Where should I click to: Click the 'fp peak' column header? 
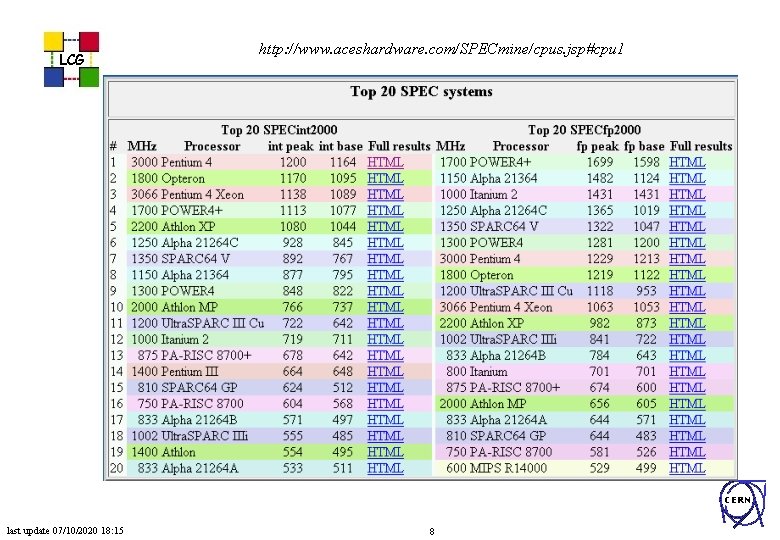pyautogui.click(x=597, y=146)
